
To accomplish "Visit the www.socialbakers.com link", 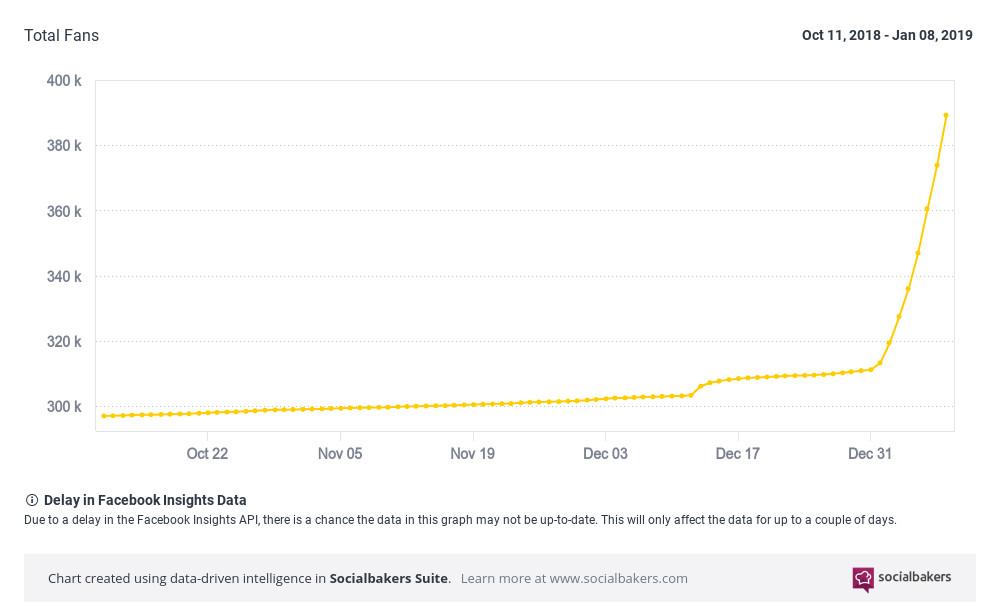I will point(618,578).
